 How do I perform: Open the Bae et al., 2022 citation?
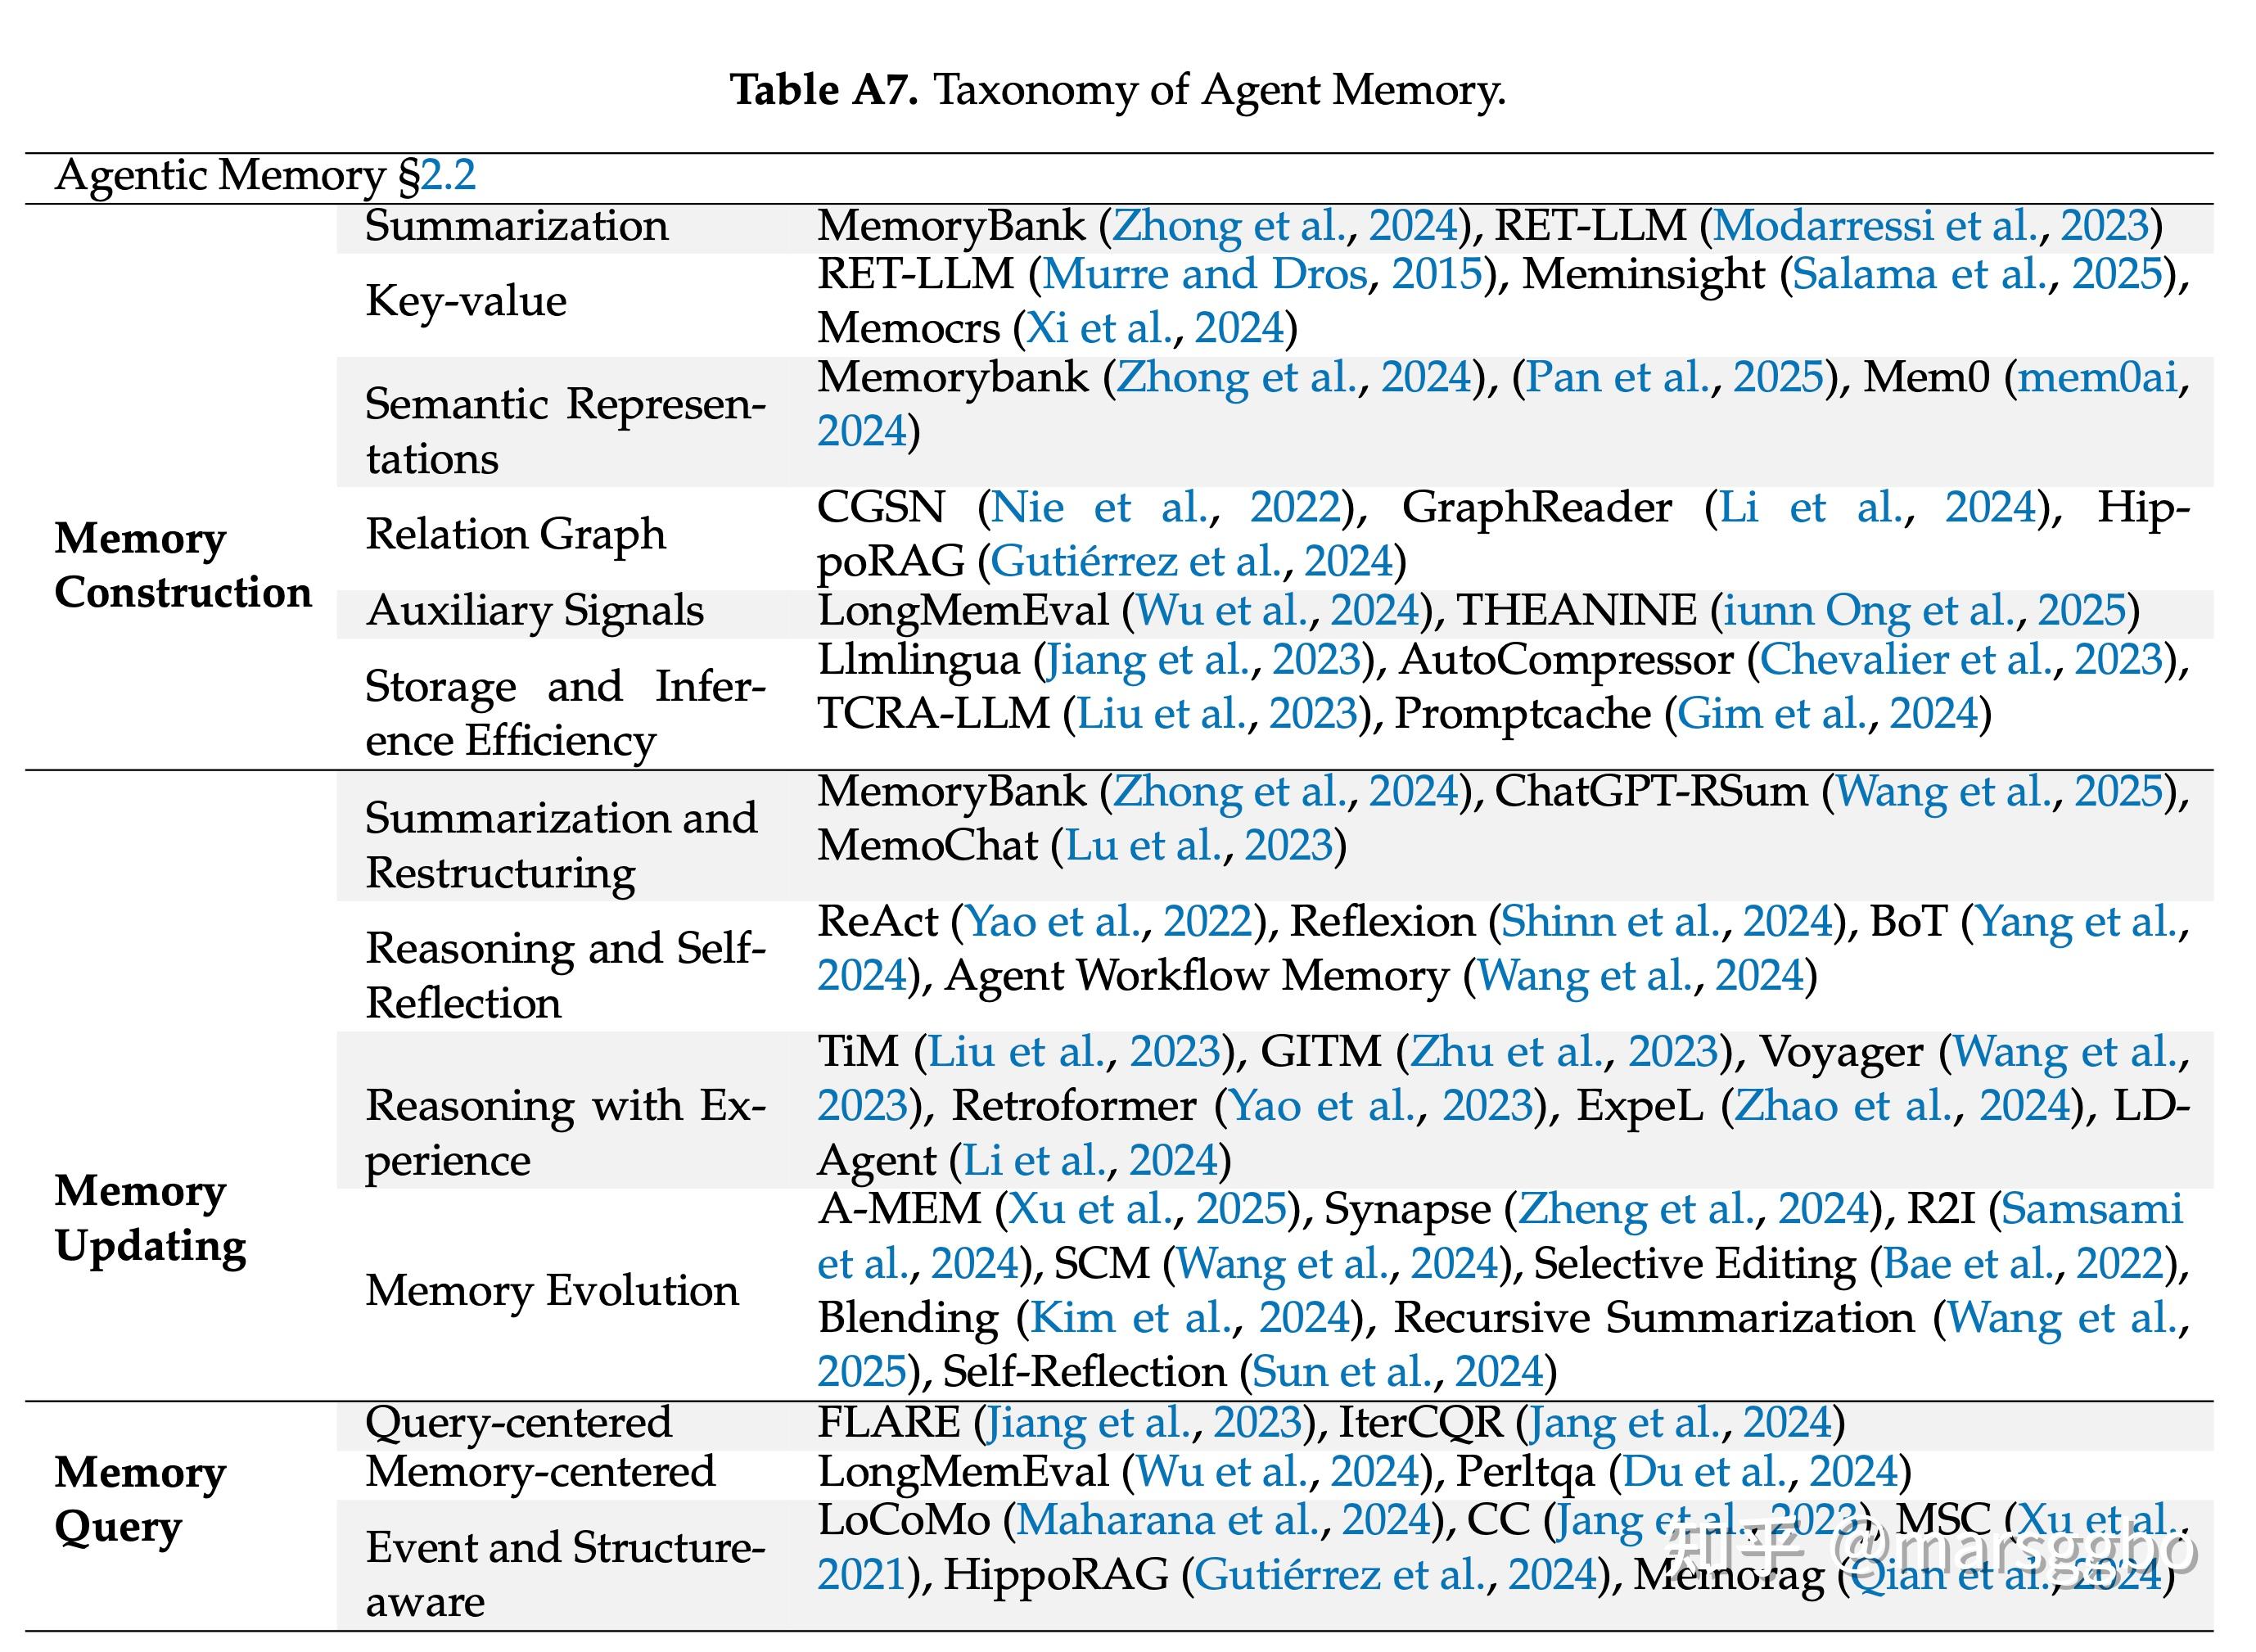[2024, 1264]
